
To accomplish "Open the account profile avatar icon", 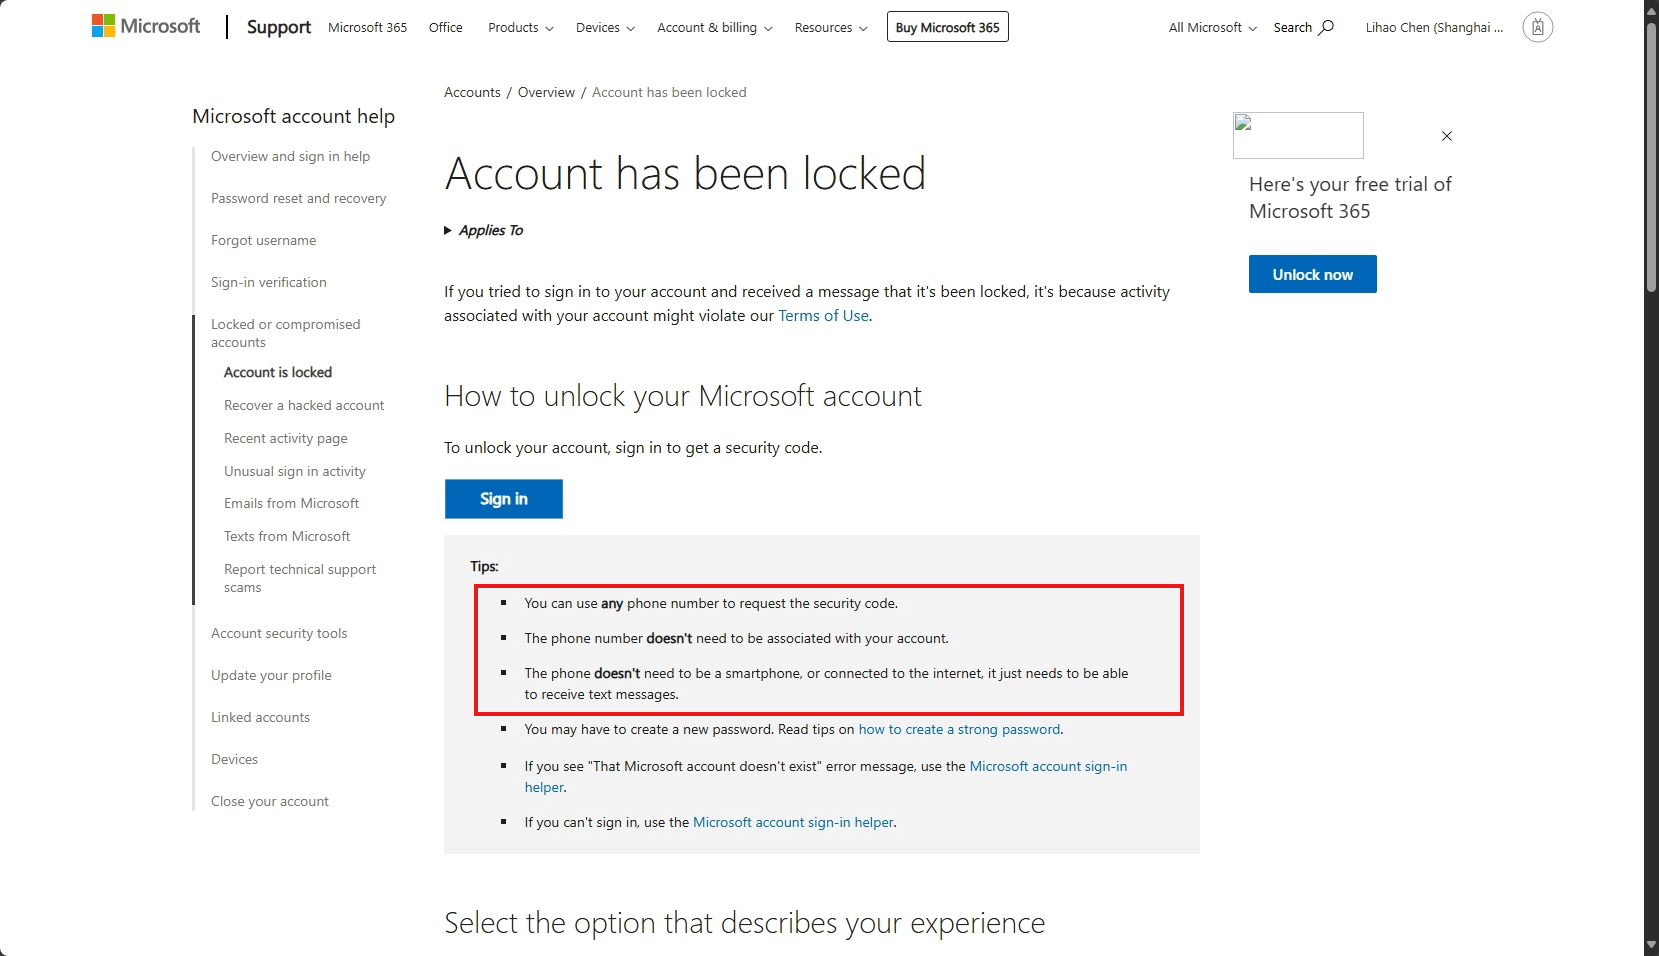I will tap(1538, 27).
